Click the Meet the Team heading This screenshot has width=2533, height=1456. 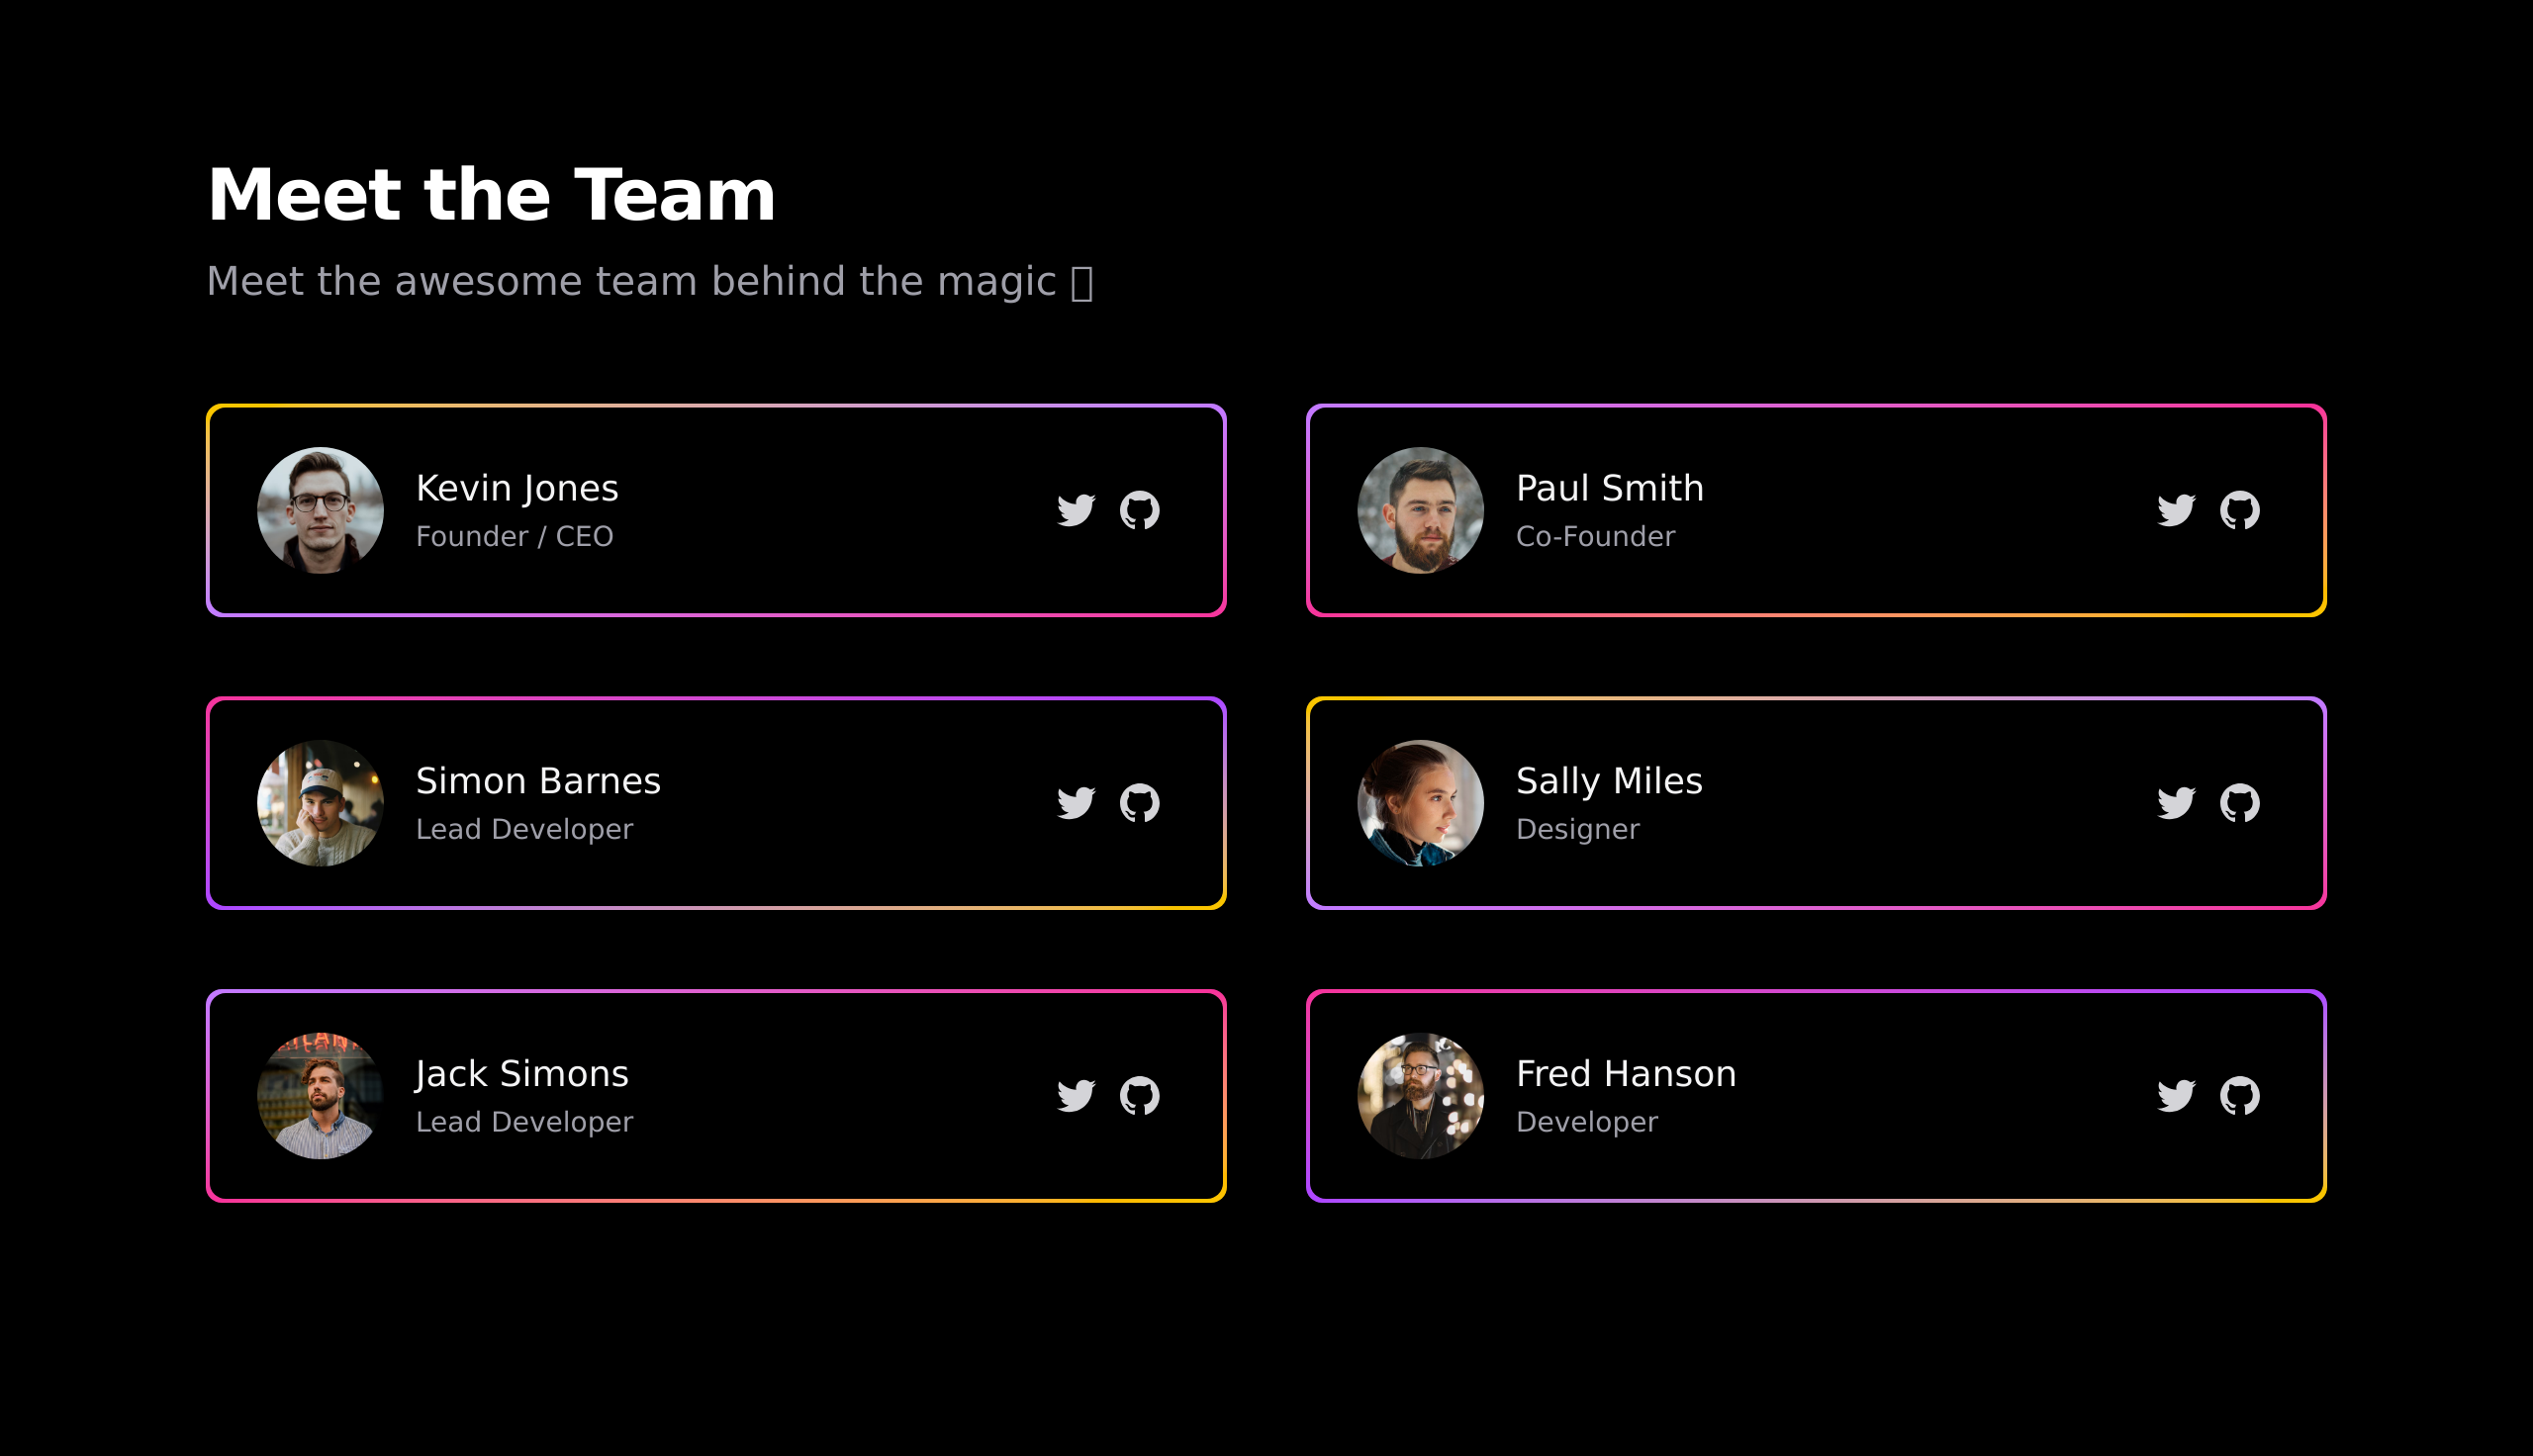coord(491,194)
